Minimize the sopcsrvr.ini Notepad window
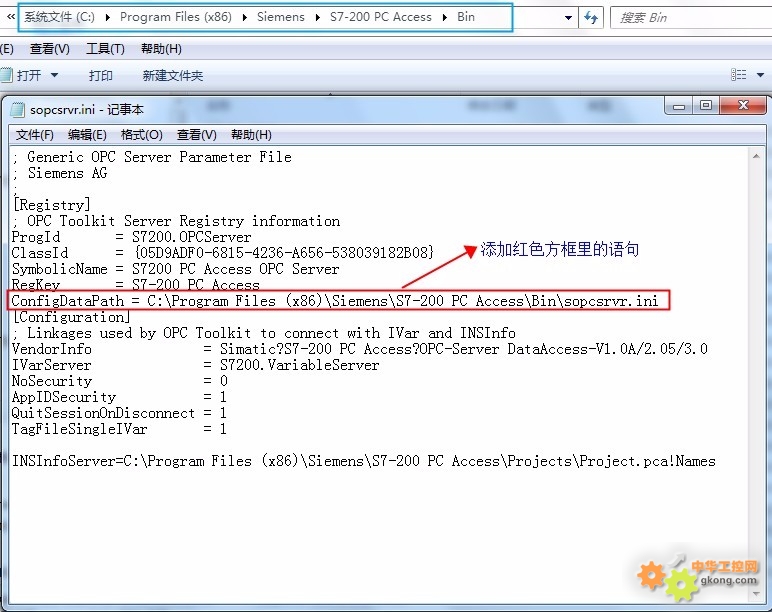The height and width of the screenshot is (612, 772). click(x=678, y=106)
